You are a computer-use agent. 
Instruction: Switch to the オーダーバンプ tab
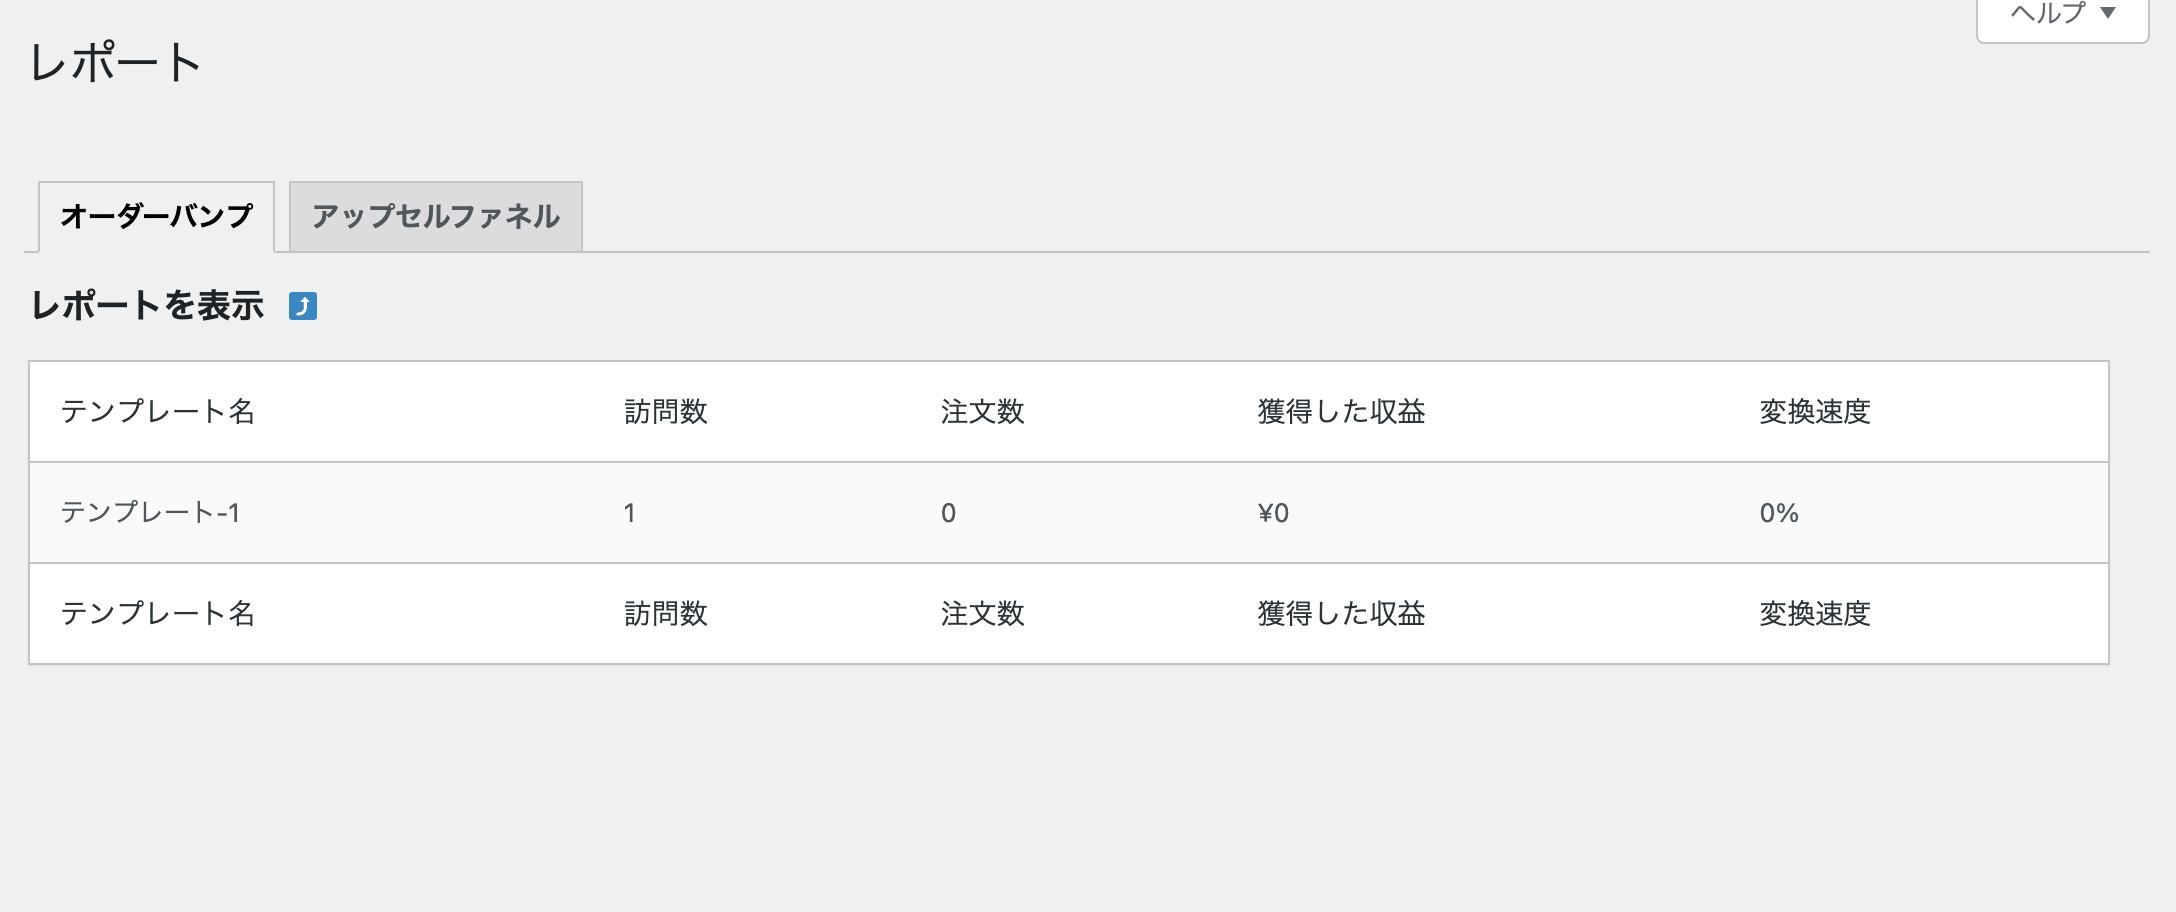(156, 216)
